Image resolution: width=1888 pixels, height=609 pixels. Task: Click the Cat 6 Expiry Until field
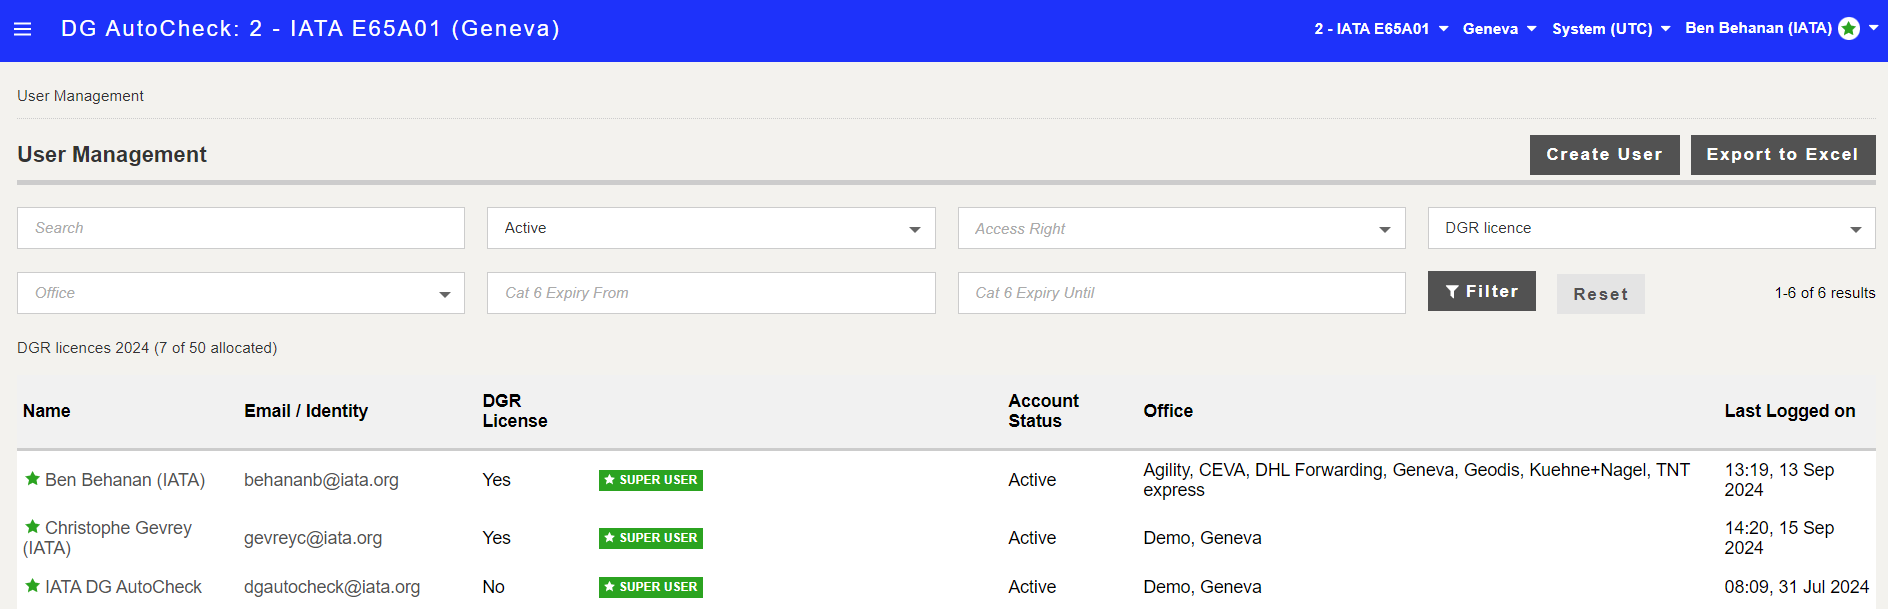[1181, 293]
